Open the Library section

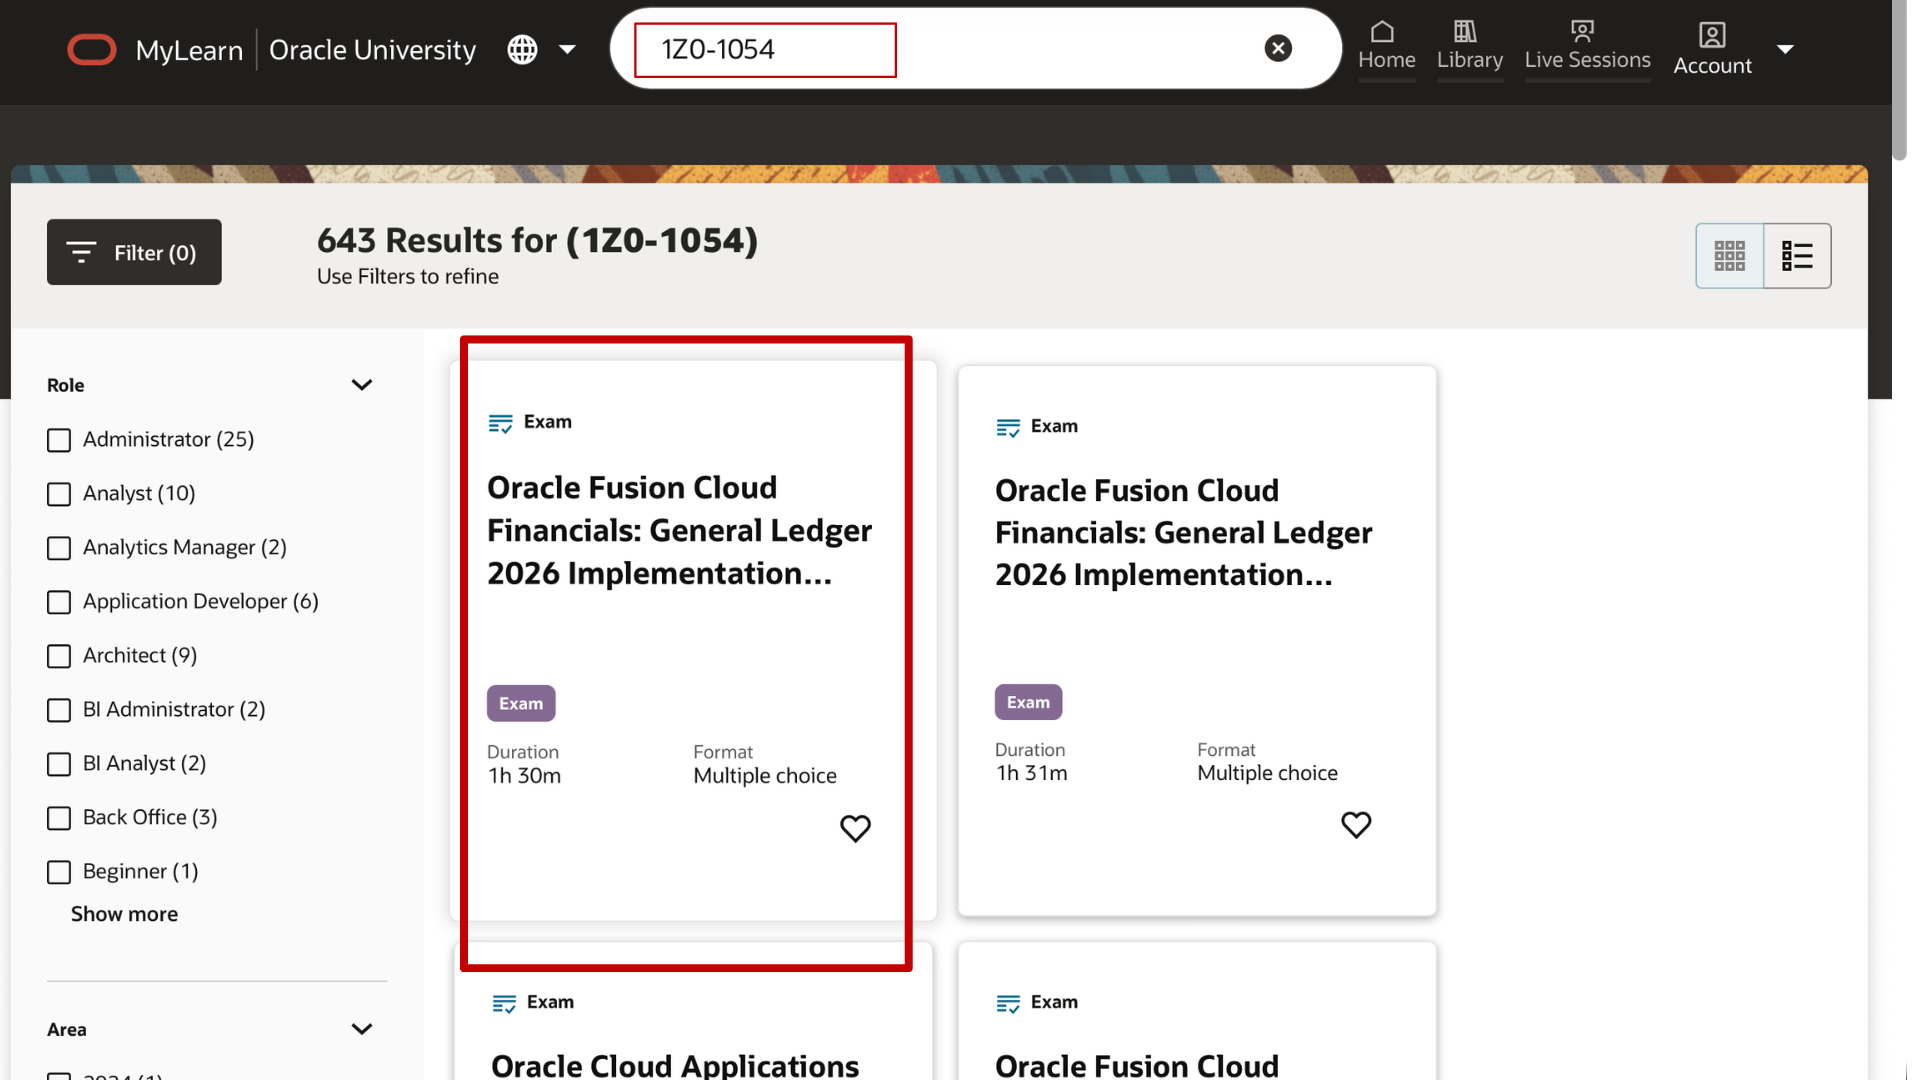click(x=1470, y=45)
